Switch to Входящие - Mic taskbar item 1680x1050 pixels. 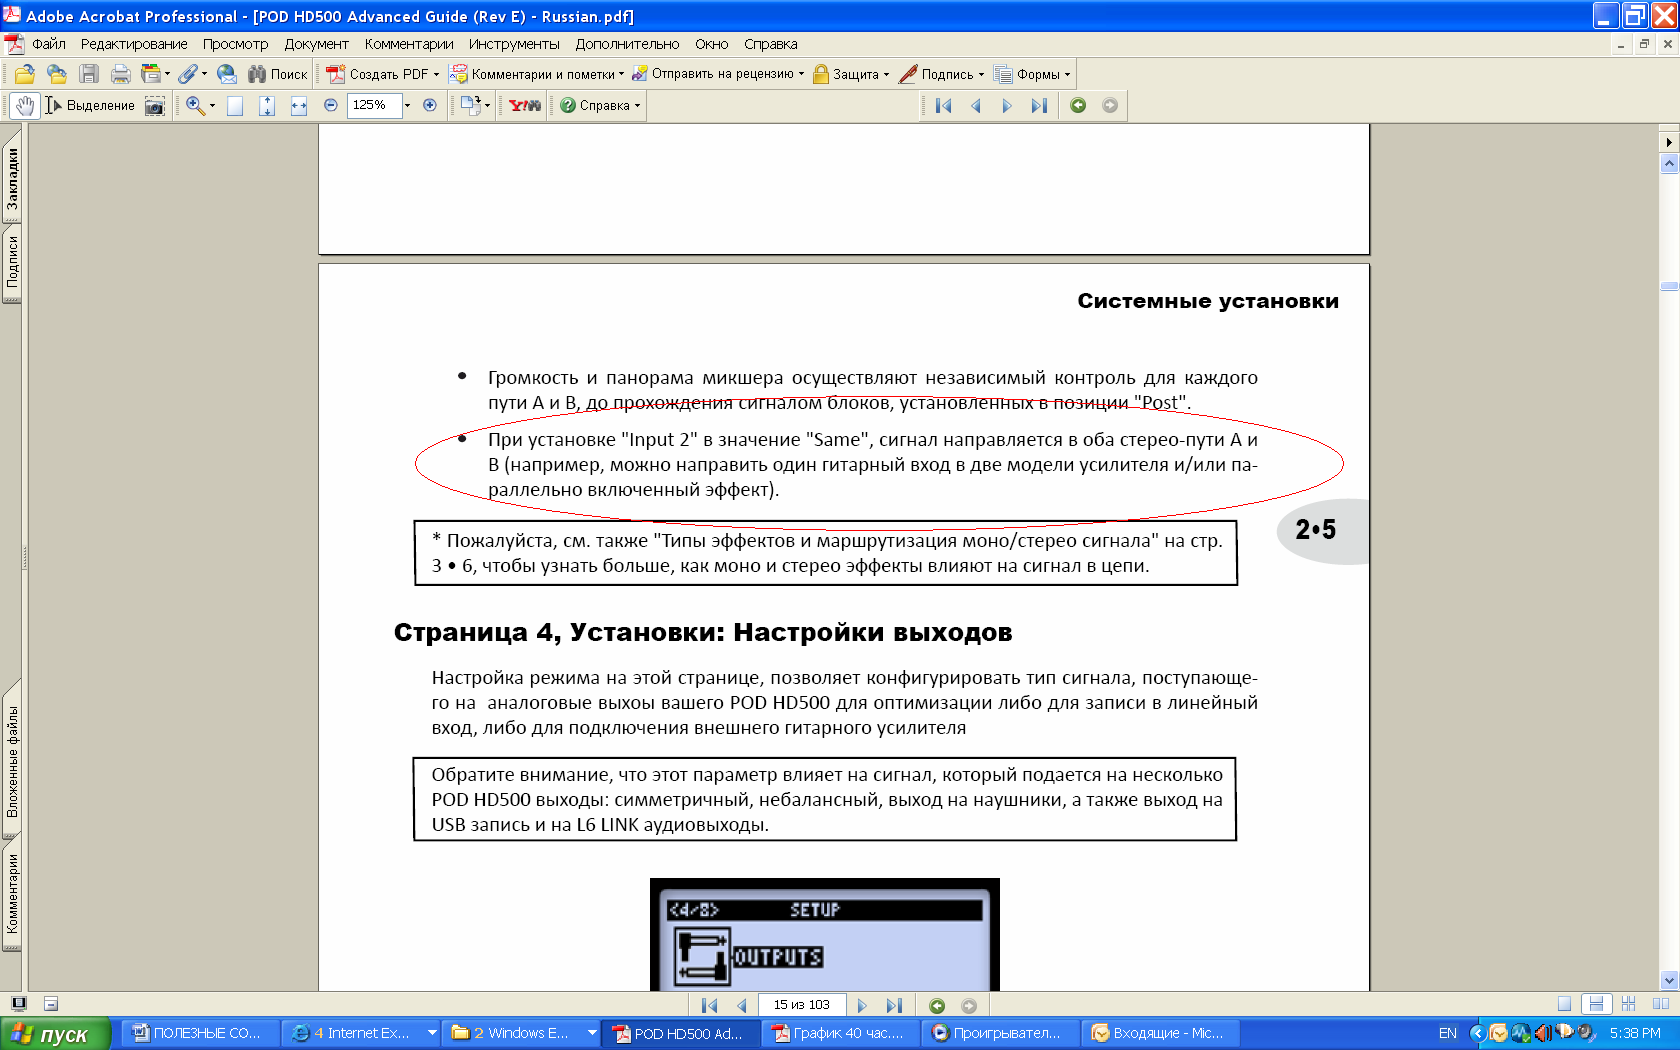tap(1159, 1033)
